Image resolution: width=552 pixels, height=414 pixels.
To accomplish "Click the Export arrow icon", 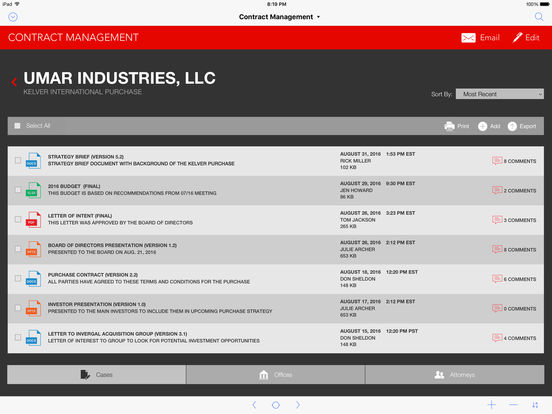I will pos(512,126).
